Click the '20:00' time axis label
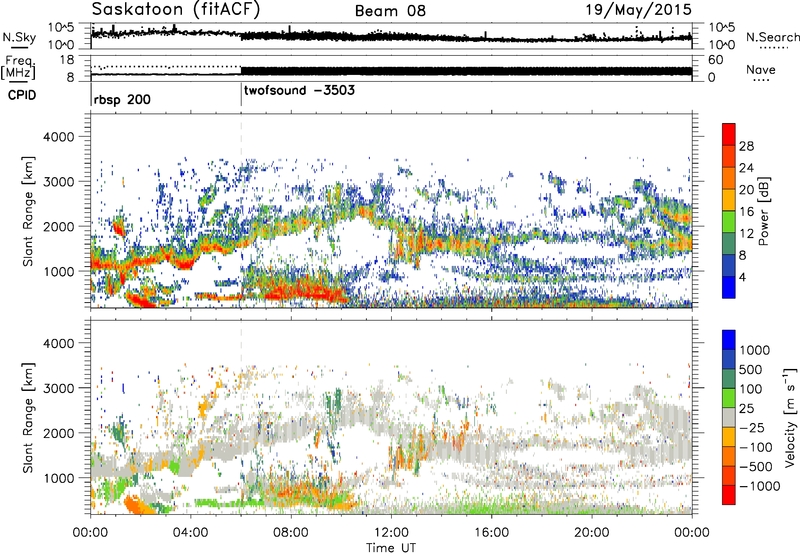 coord(592,533)
